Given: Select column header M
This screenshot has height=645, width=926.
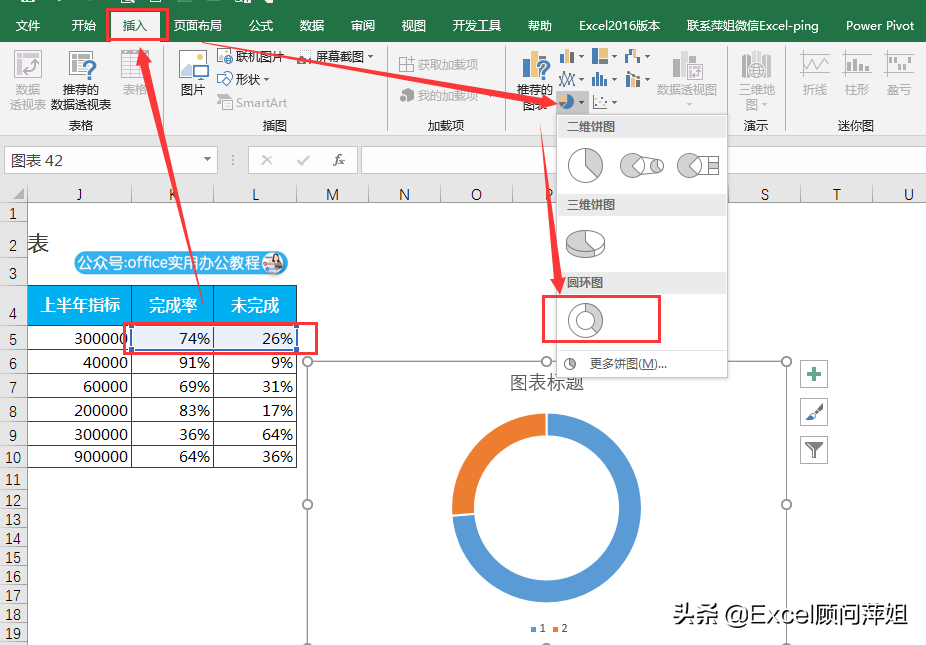Looking at the screenshot, I should point(332,194).
